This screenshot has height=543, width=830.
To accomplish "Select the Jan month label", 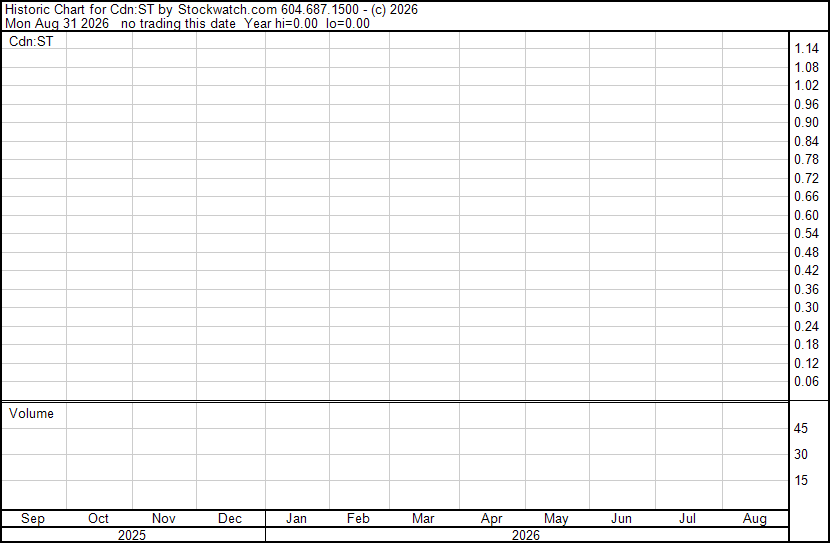I will (x=296, y=519).
